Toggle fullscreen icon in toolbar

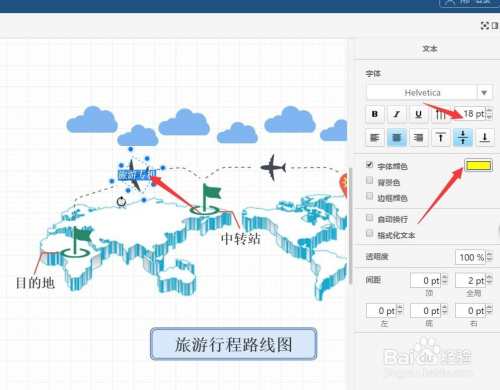tap(485, 26)
